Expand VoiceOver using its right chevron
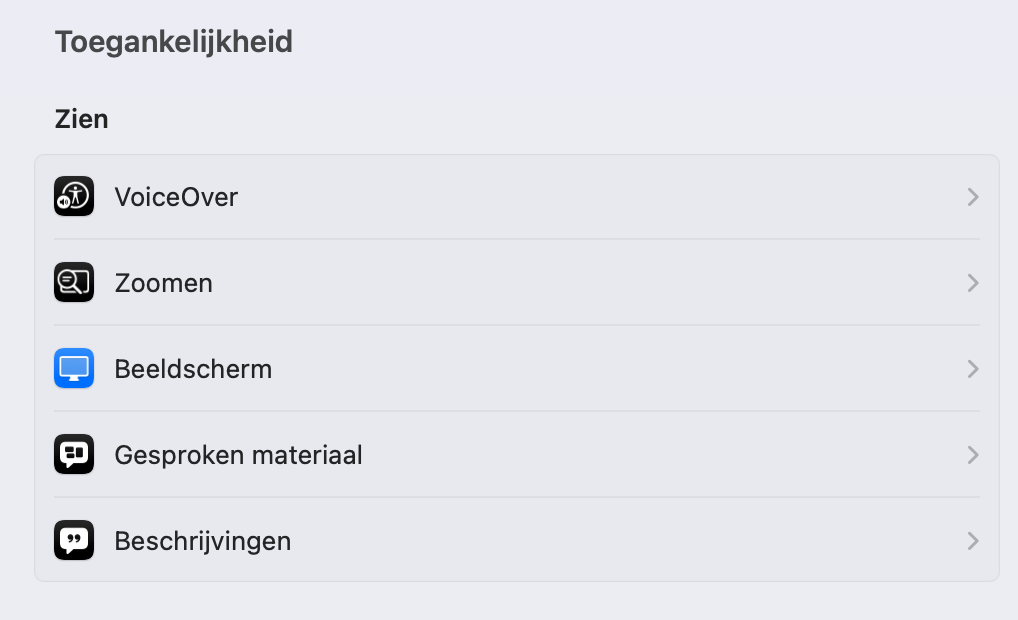The image size is (1018, 620). click(x=973, y=197)
